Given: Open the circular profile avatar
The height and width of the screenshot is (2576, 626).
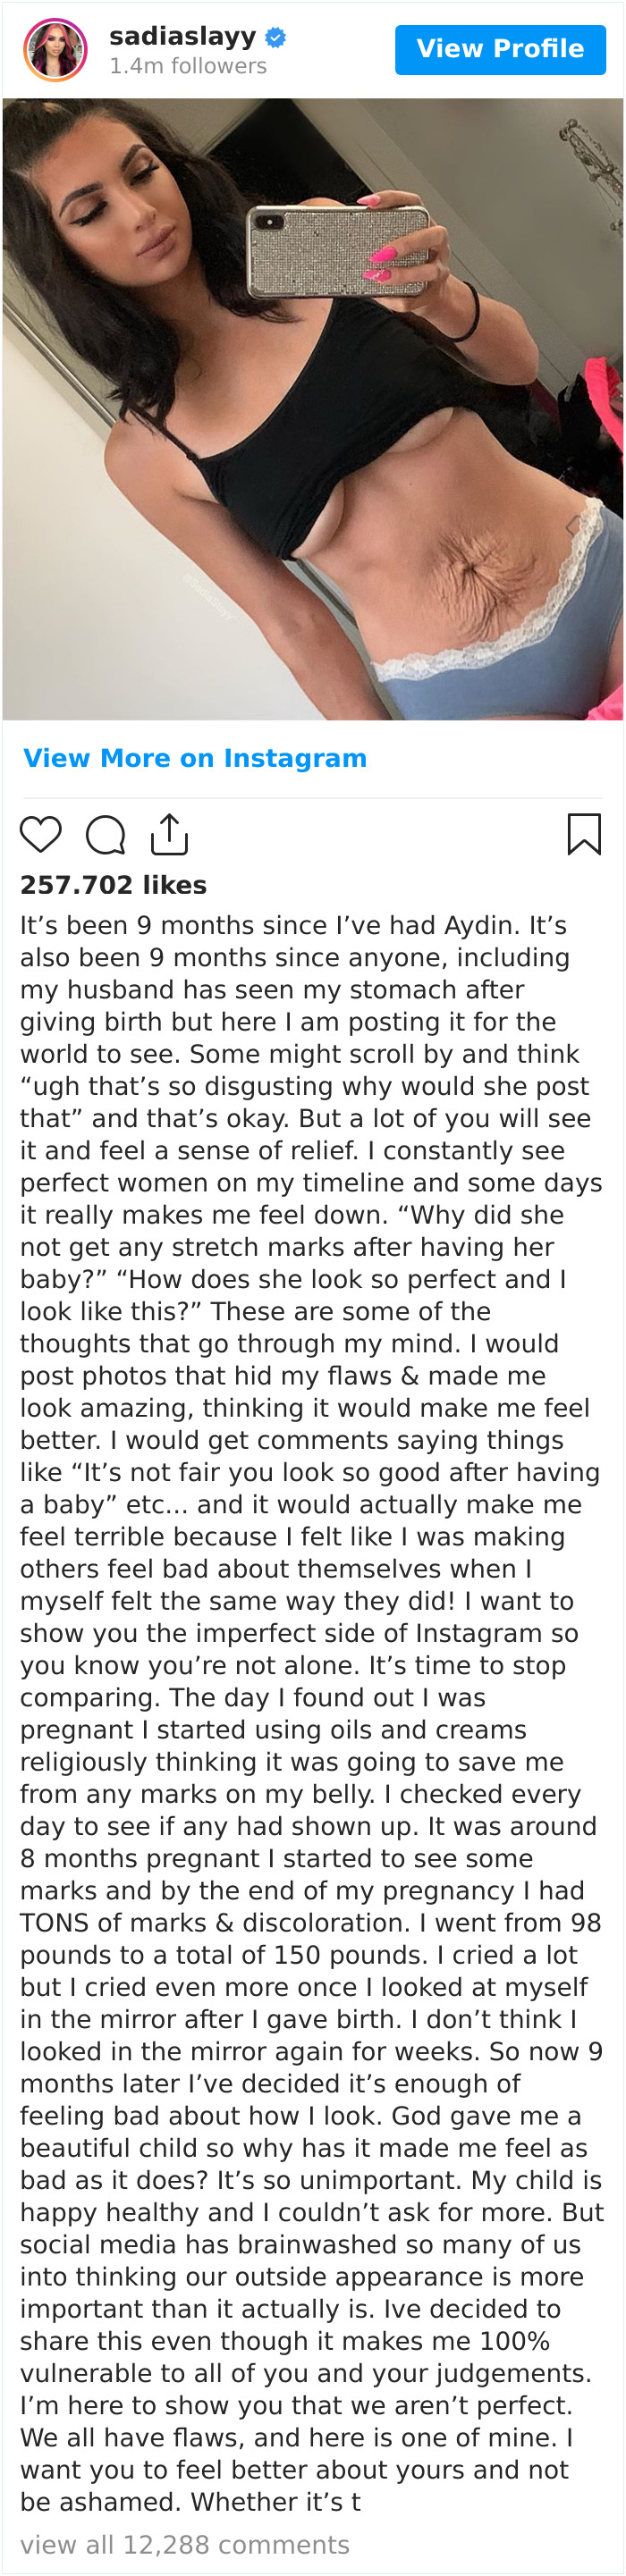Looking at the screenshot, I should coord(55,50).
